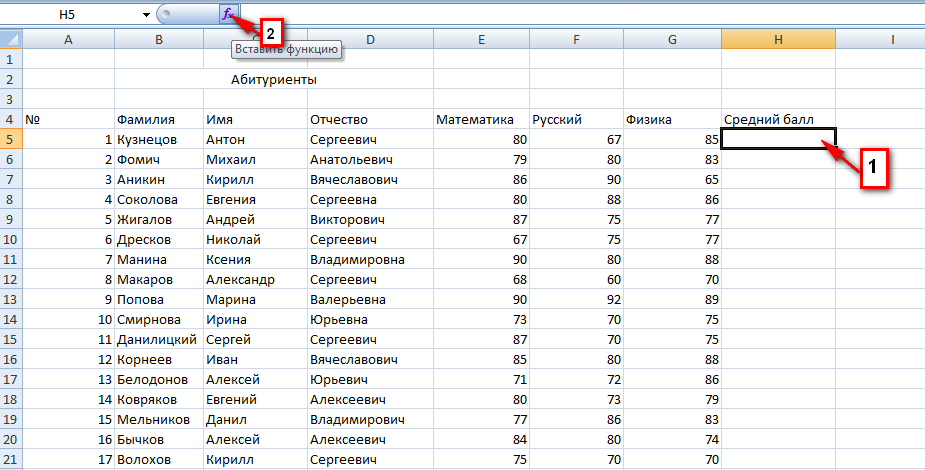The width and height of the screenshot is (925, 470).
Task: Click patronymic cell 'Валерьевна'
Action: (x=370, y=300)
